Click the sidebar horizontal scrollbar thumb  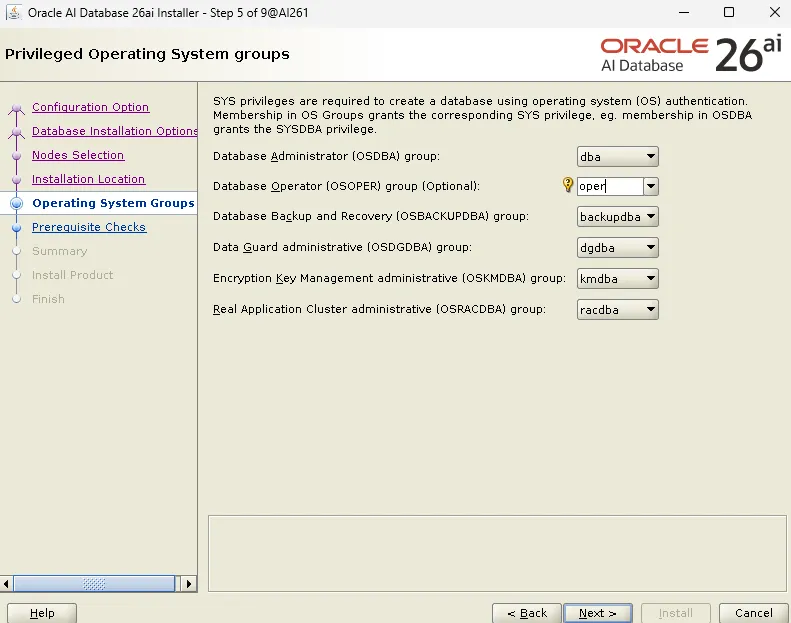pyautogui.click(x=94, y=584)
